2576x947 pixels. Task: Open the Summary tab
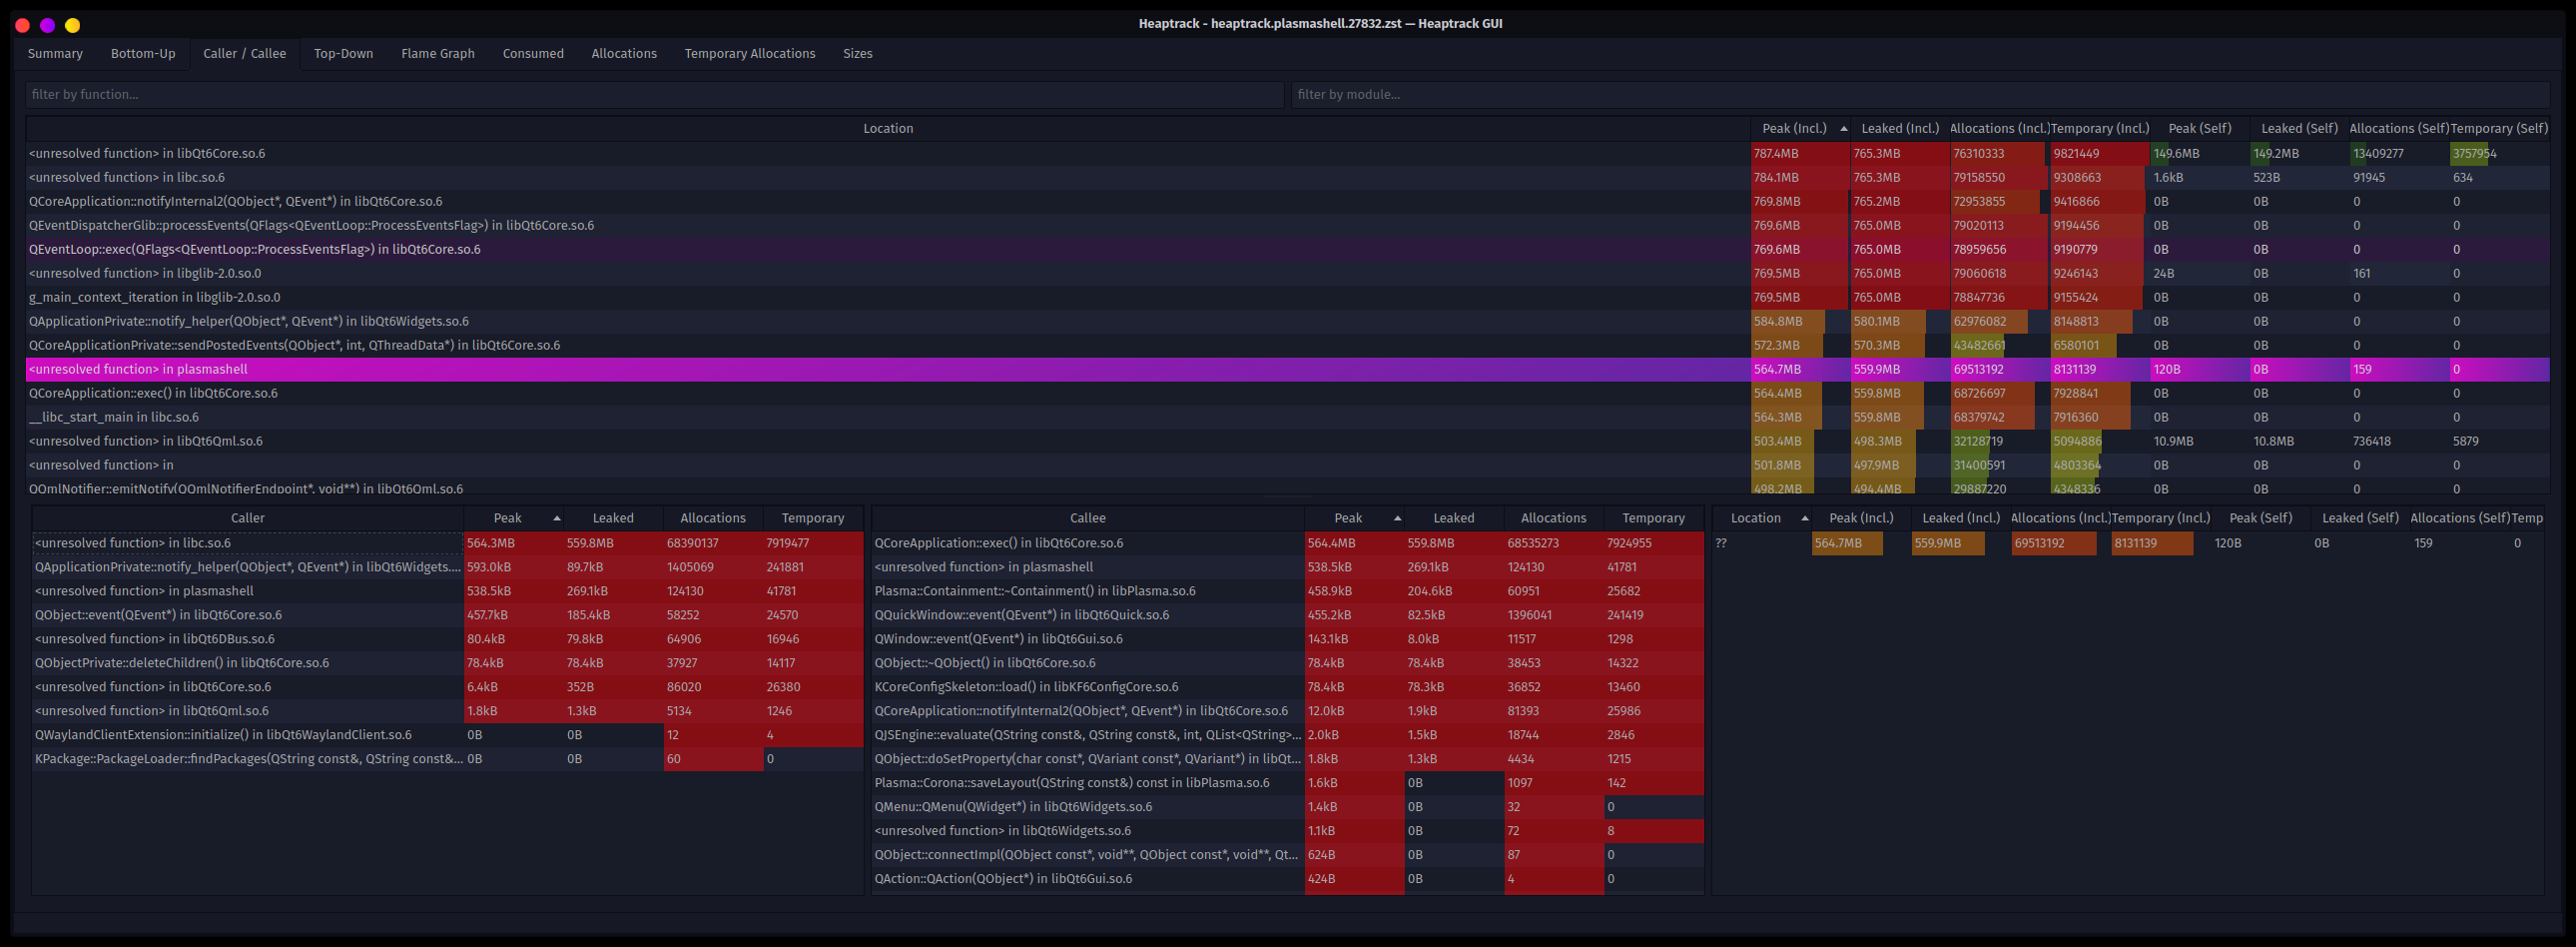click(55, 54)
